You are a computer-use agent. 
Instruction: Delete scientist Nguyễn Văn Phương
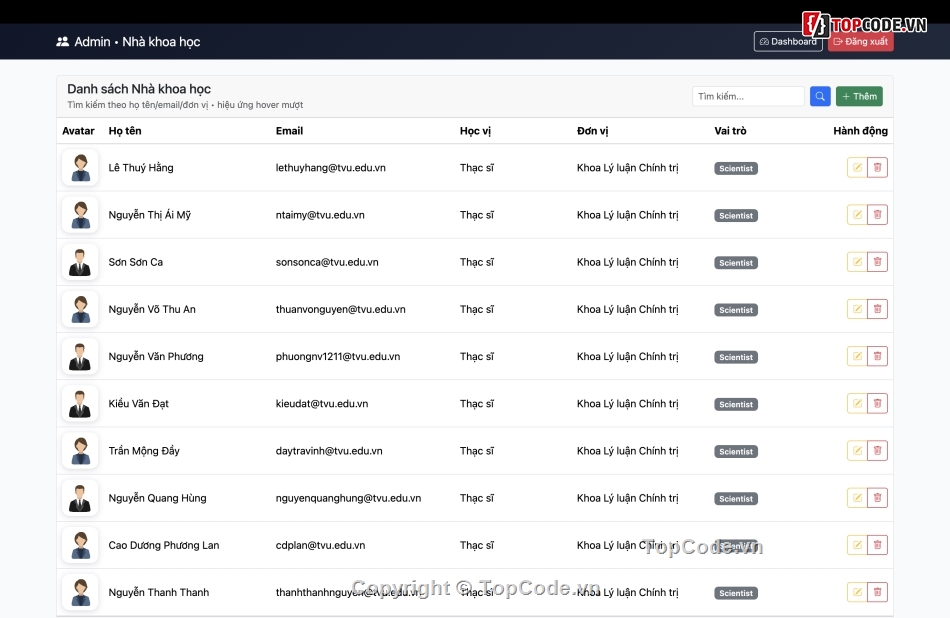click(877, 356)
